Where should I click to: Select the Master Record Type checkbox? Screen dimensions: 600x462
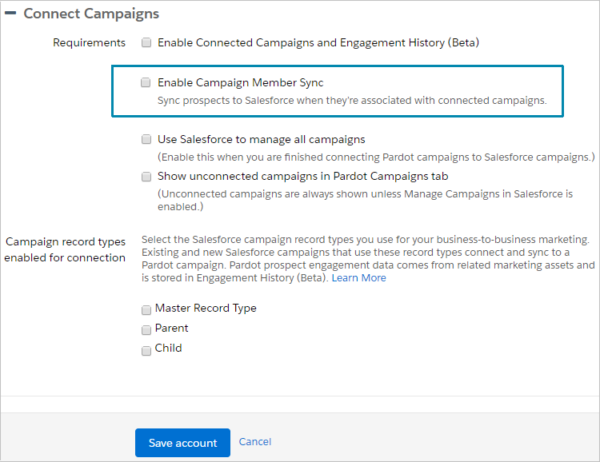146,310
